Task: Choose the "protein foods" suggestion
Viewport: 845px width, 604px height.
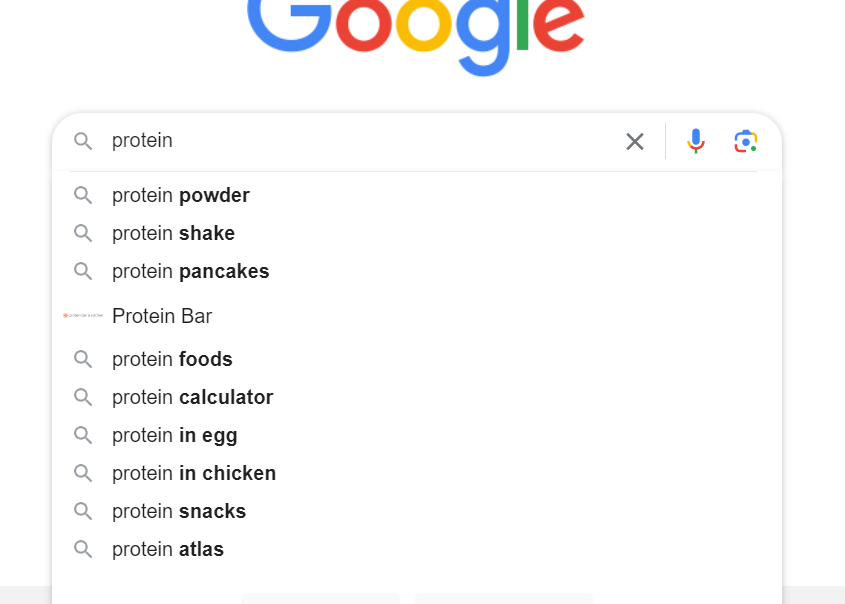Action: (172, 359)
